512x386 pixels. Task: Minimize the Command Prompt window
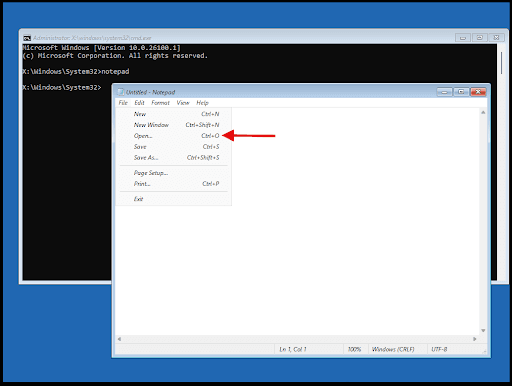point(463,38)
